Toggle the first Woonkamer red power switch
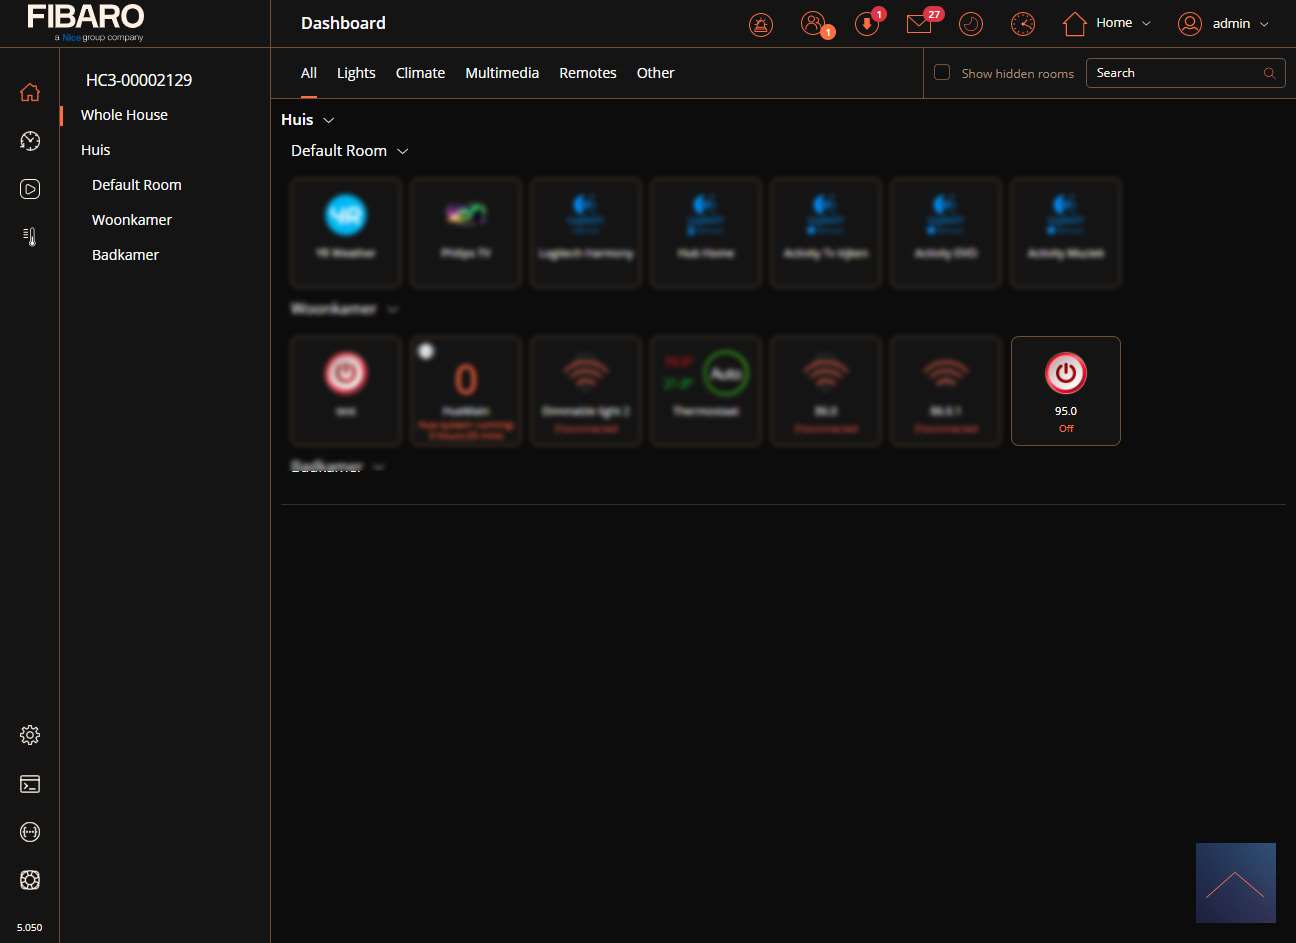 [x=346, y=374]
